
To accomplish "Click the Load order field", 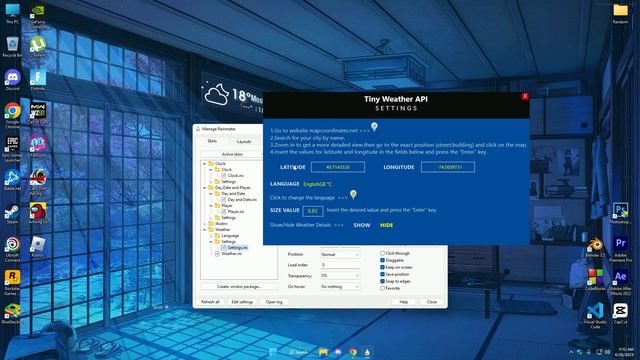I will [340, 265].
